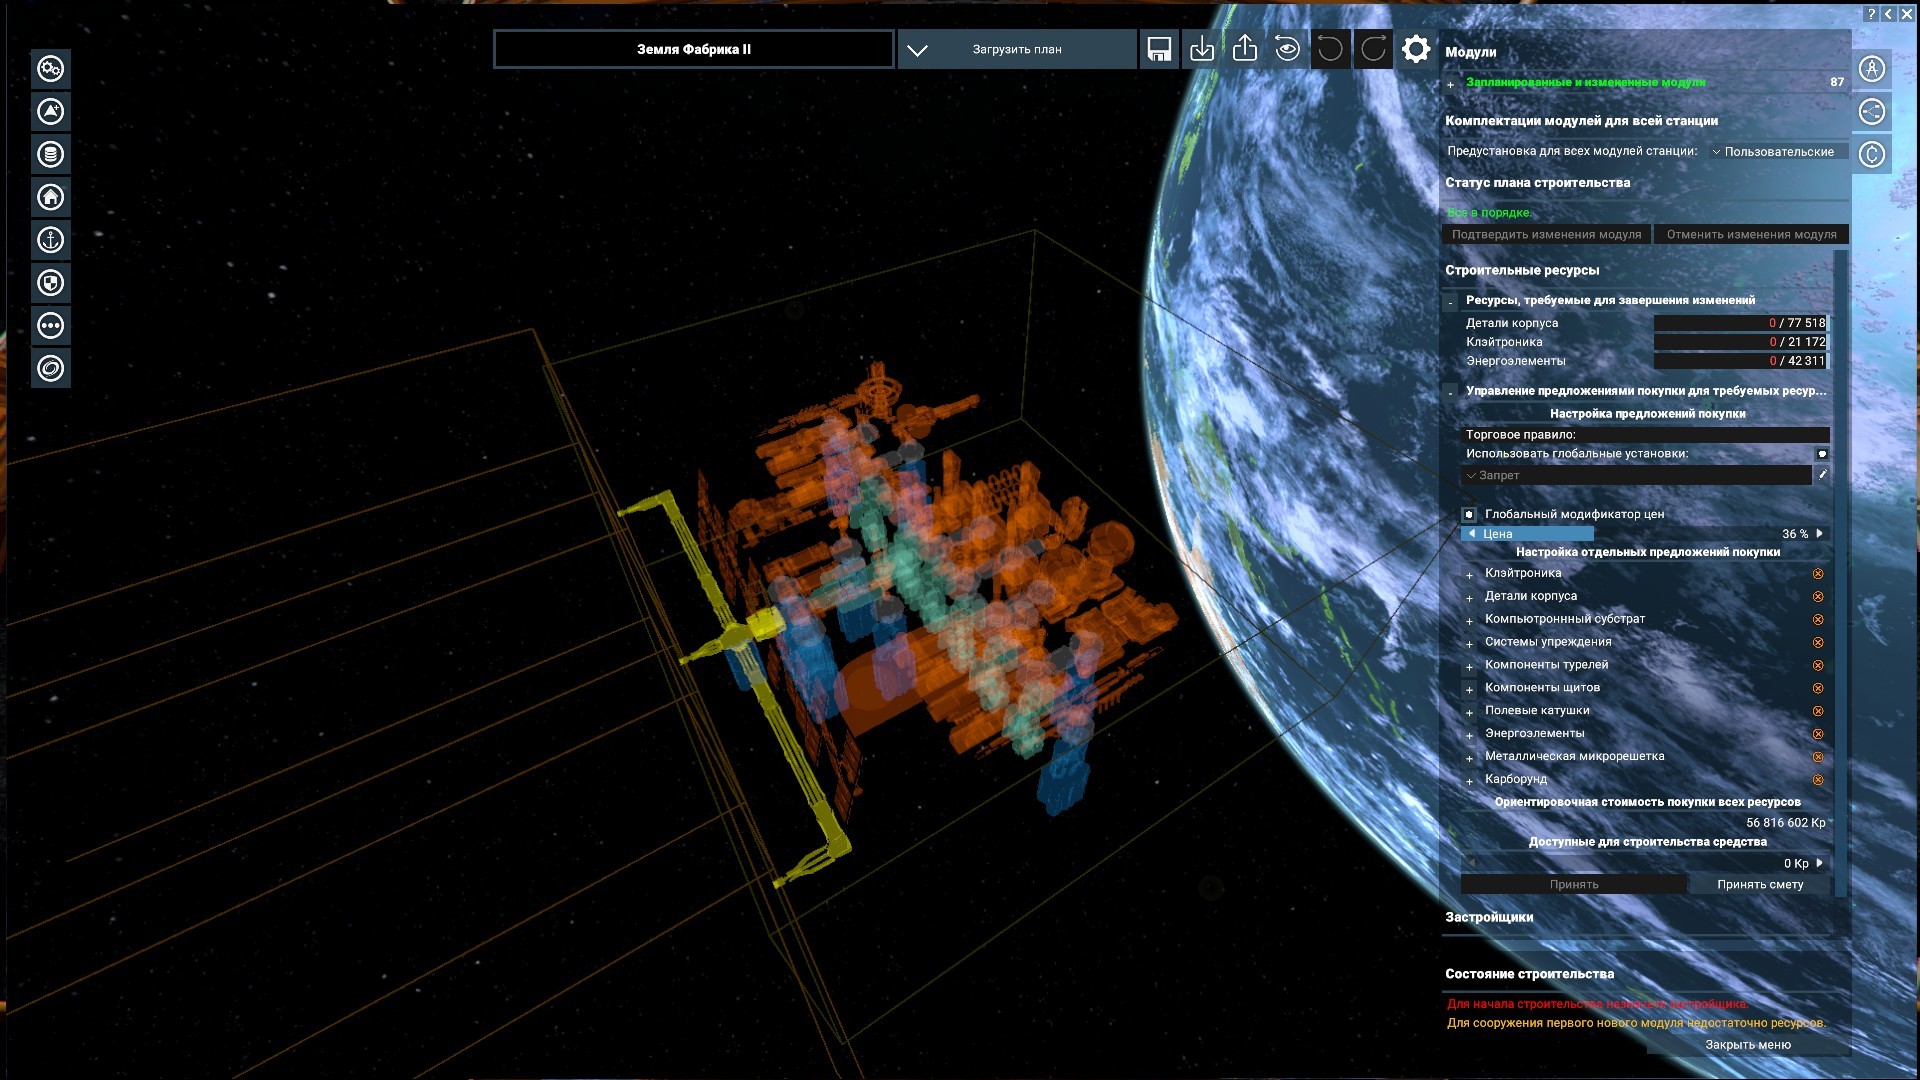
Task: Click the Закрыть меню button
Action: point(1747,1044)
